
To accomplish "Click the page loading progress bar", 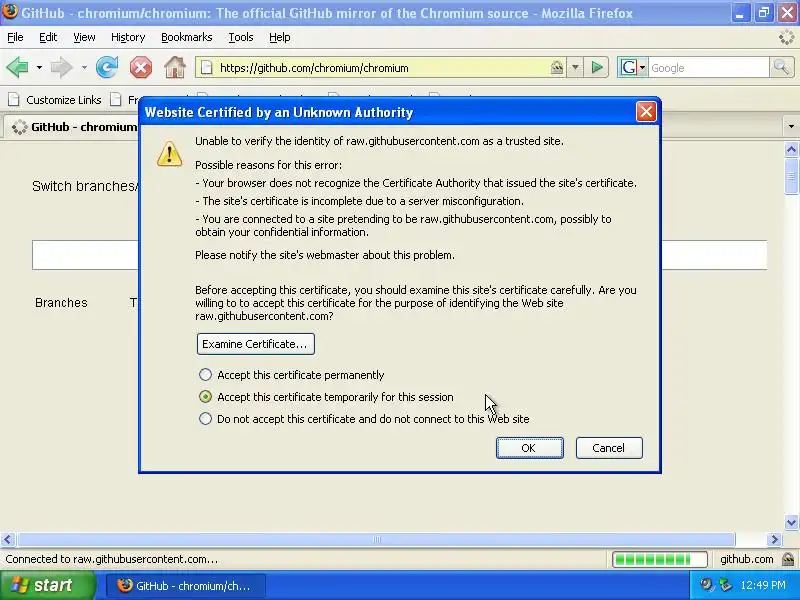I will (x=660, y=559).
